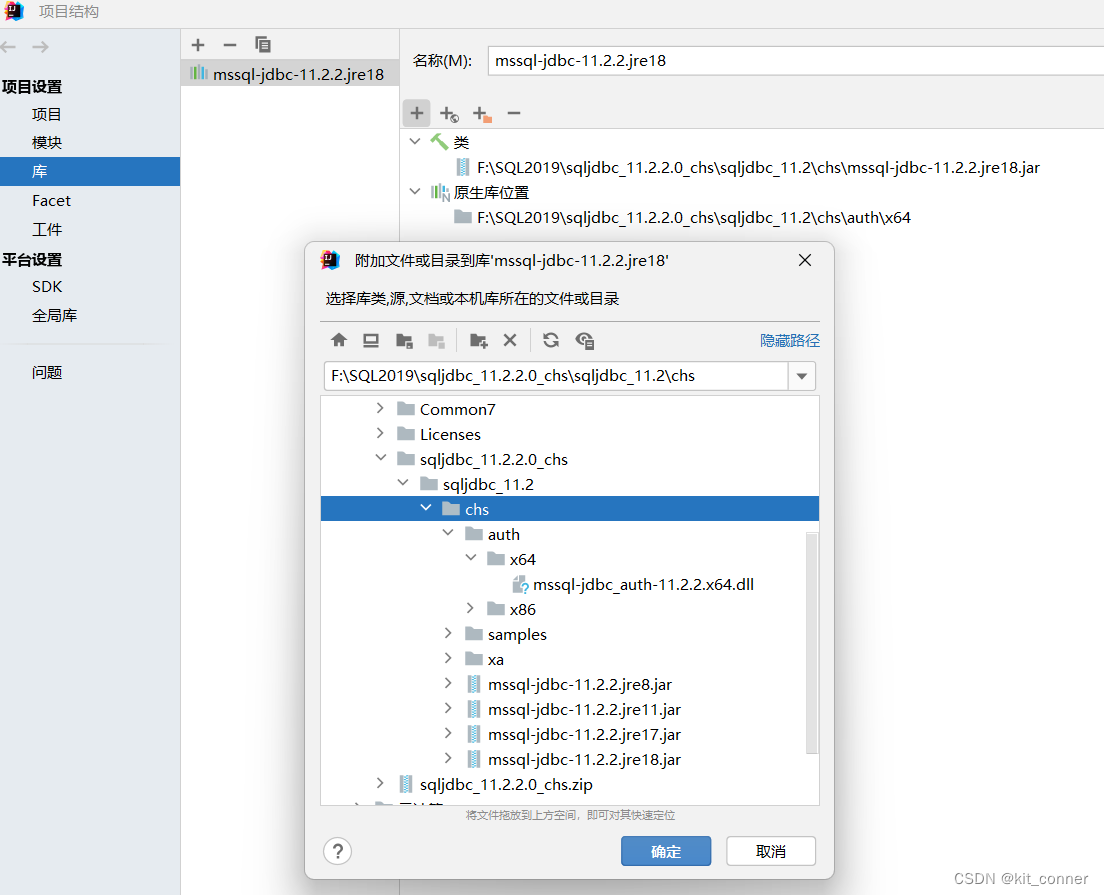Open help for attach files dialog
Screen dimensions: 1104x895
point(338,851)
